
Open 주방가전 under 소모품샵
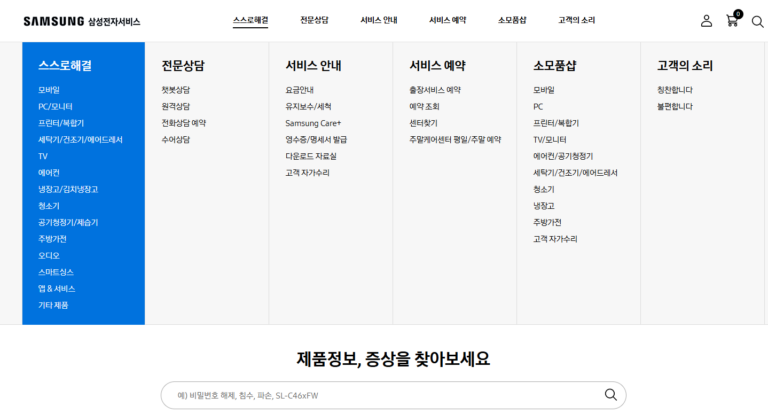[x=548, y=222]
